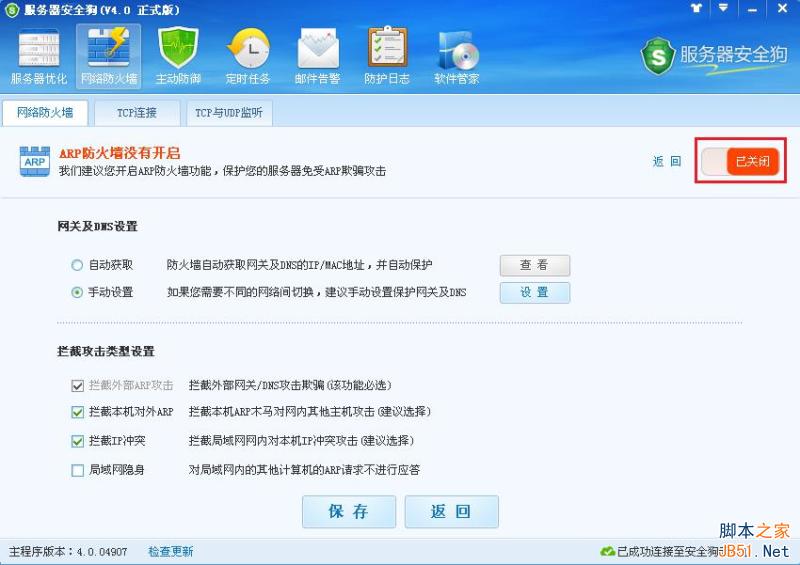Click the 保存 button
Screen dimensions: 800x565
point(349,511)
